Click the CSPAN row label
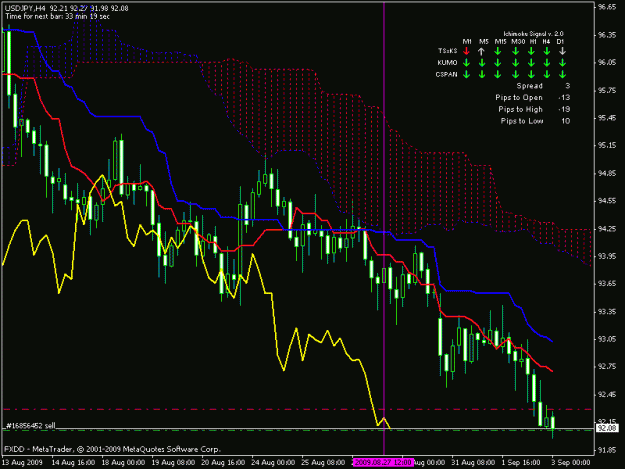Viewport: 625px width, 469px height. point(446,75)
